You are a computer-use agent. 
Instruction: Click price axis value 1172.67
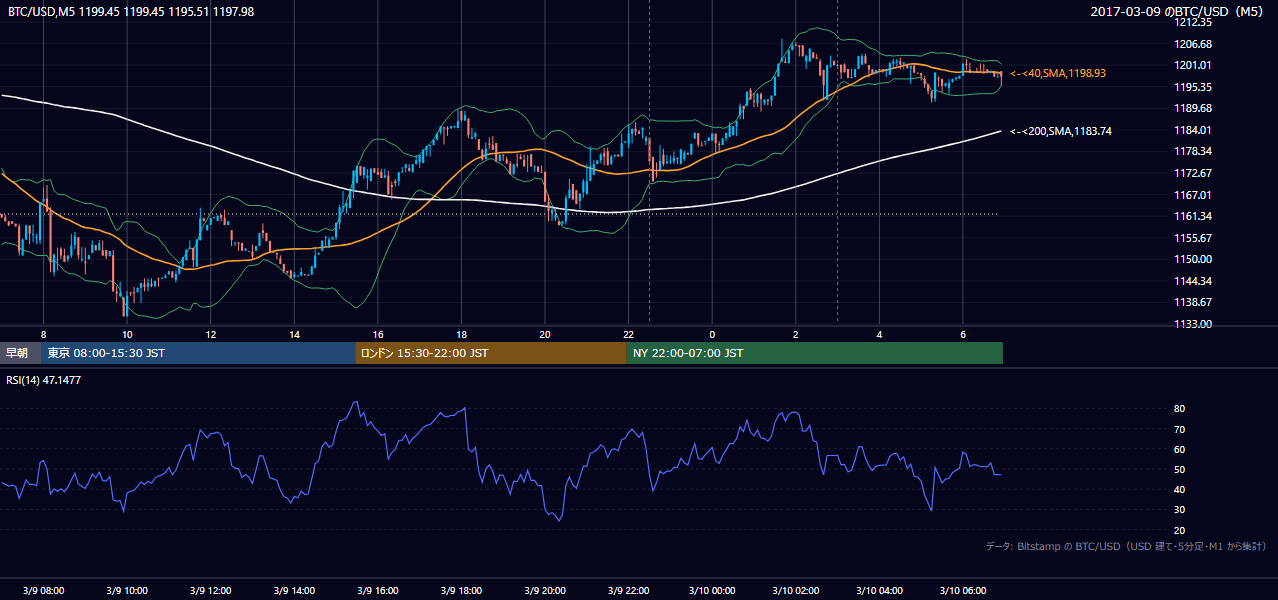(x=1194, y=173)
